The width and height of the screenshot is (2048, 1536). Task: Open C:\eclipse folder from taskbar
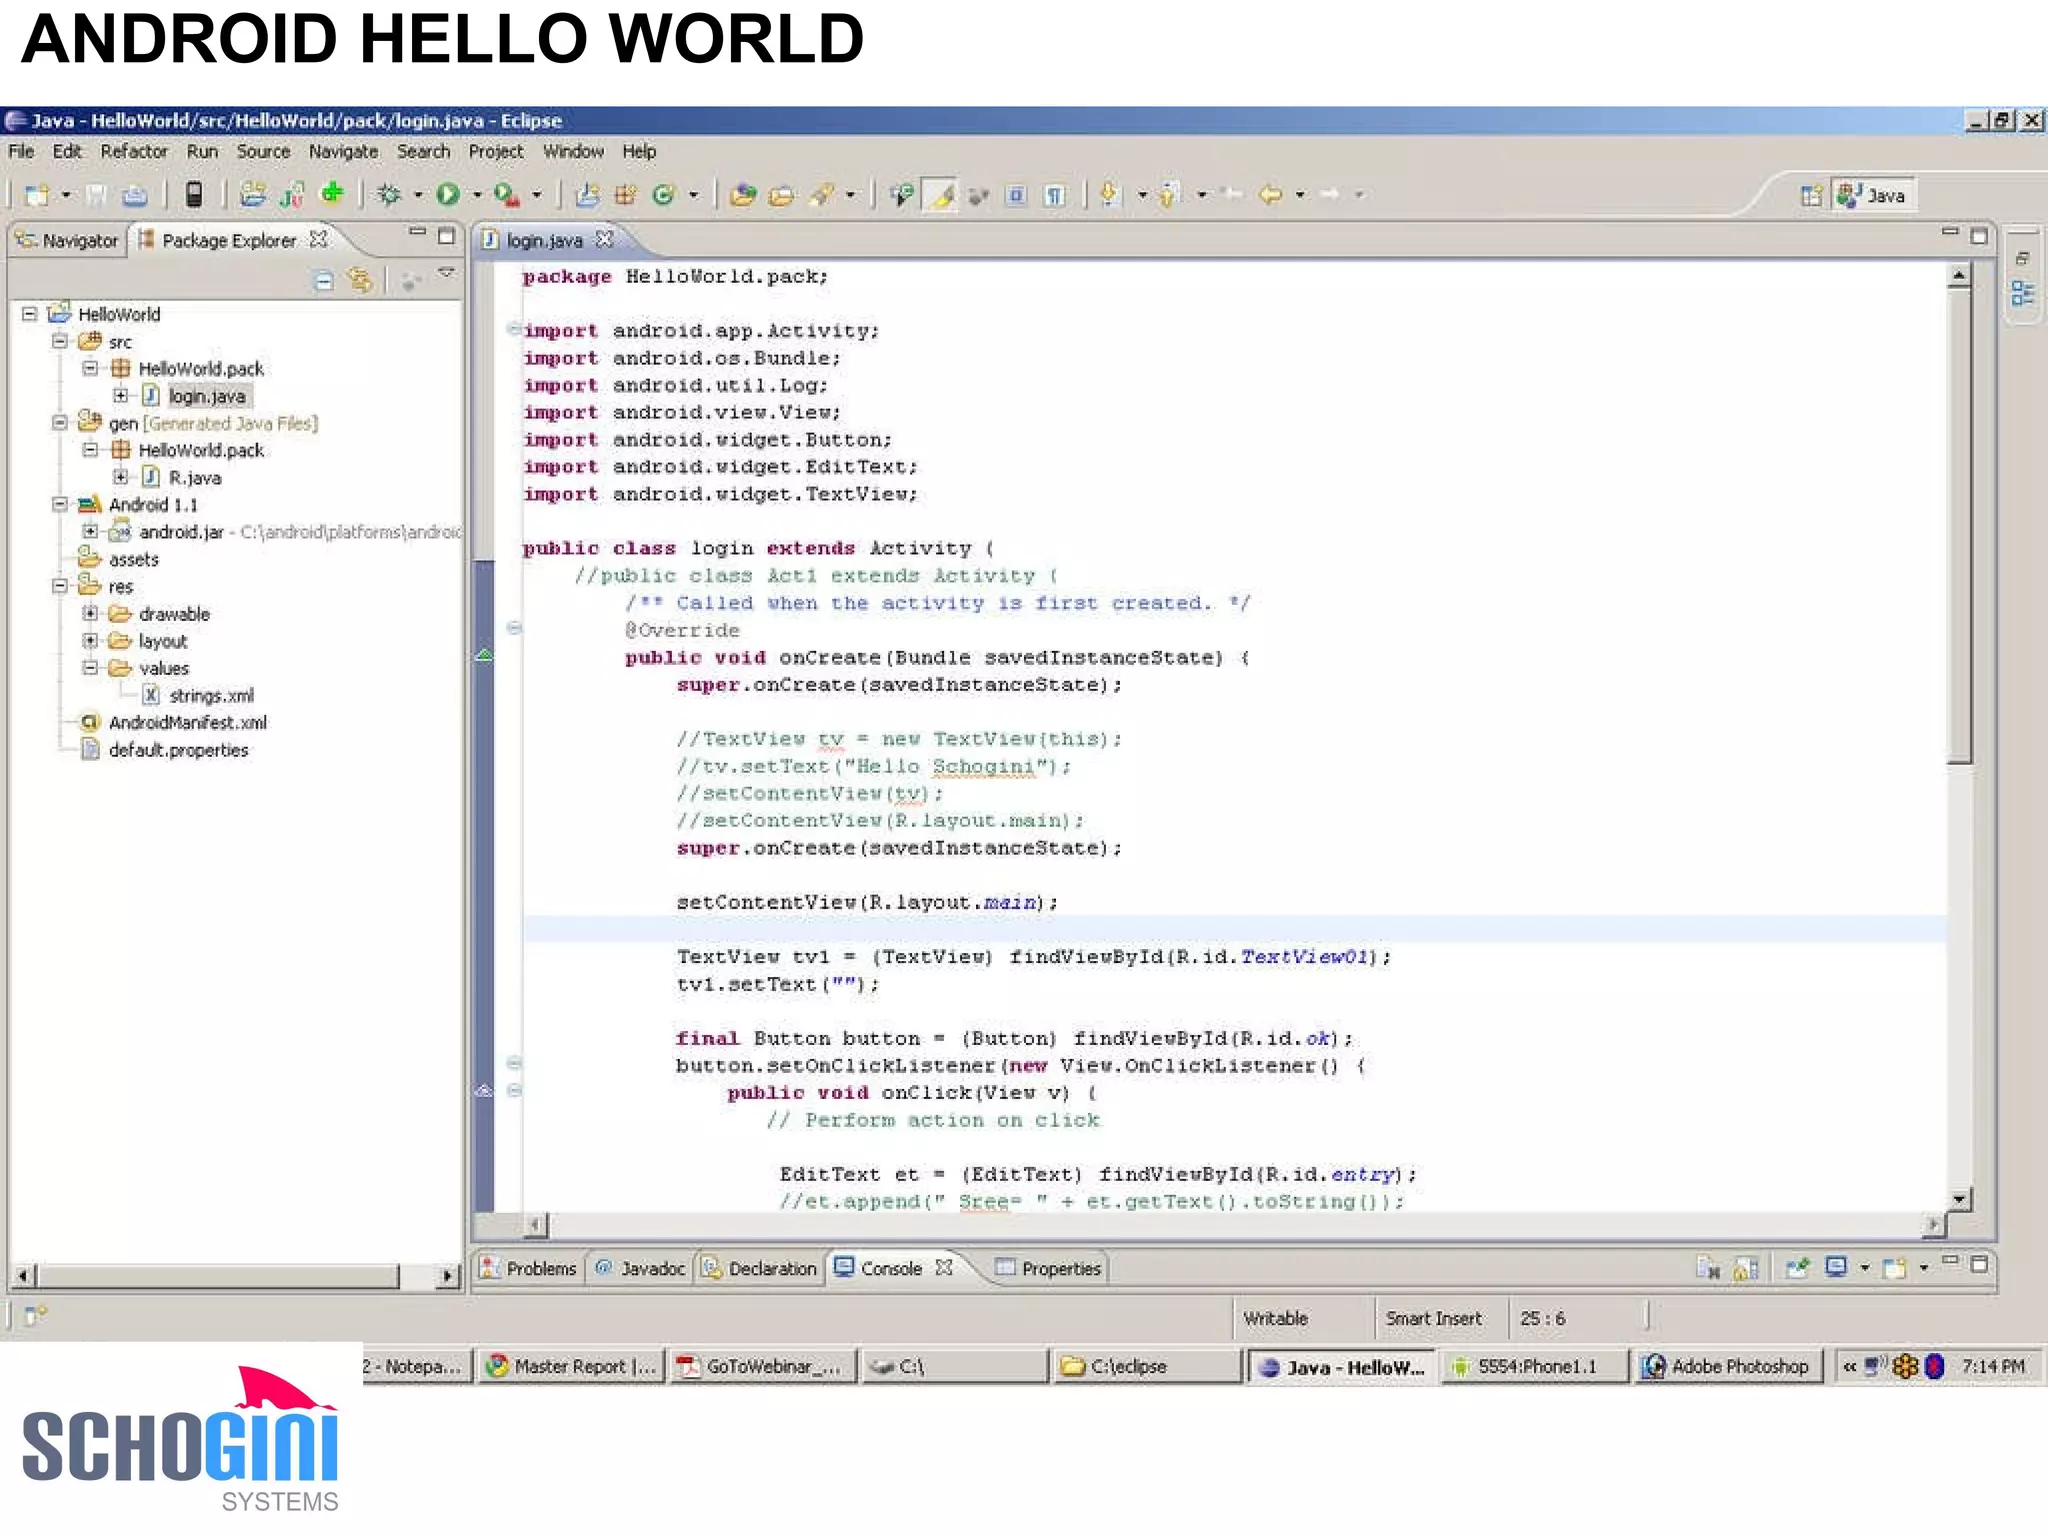point(1146,1366)
